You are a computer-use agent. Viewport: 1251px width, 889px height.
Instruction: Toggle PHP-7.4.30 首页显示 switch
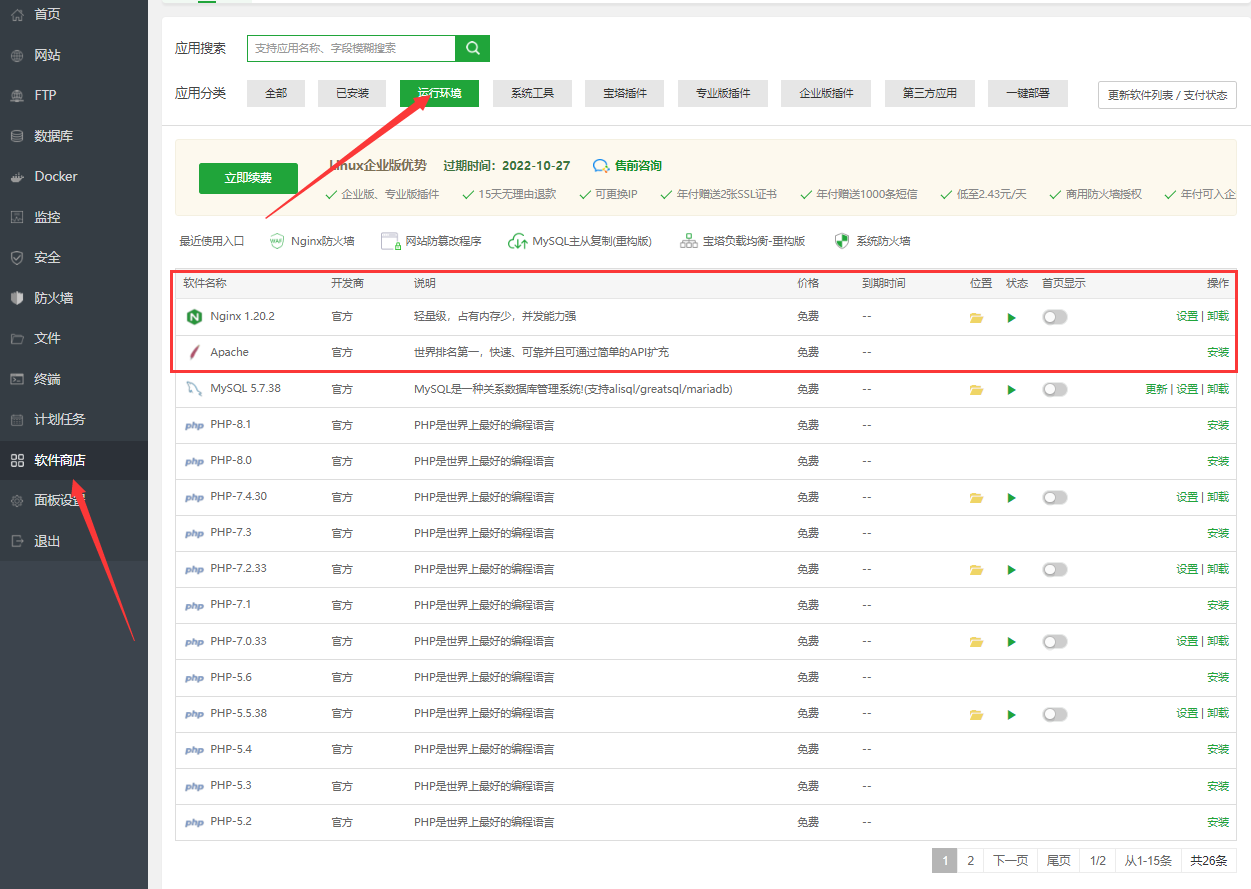pyautogui.click(x=1055, y=497)
